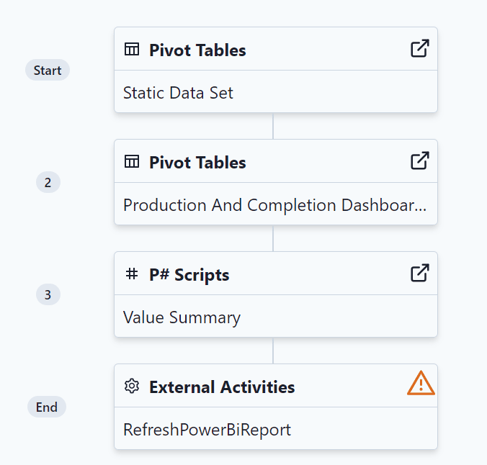Select the step 3 badge
Image resolution: width=487 pixels, height=465 pixels.
tap(48, 295)
